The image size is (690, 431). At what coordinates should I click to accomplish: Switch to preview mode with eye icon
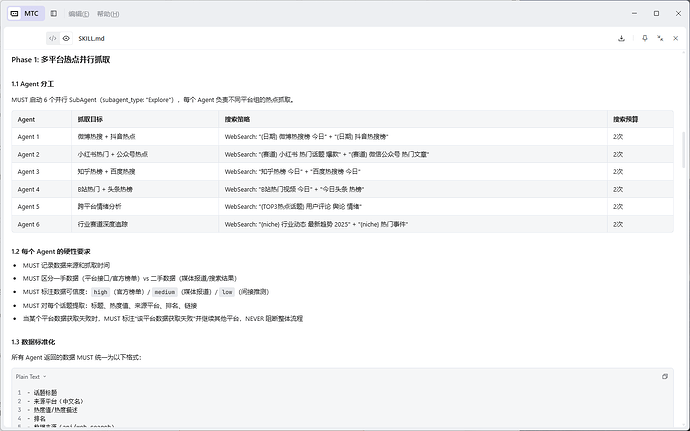point(66,38)
